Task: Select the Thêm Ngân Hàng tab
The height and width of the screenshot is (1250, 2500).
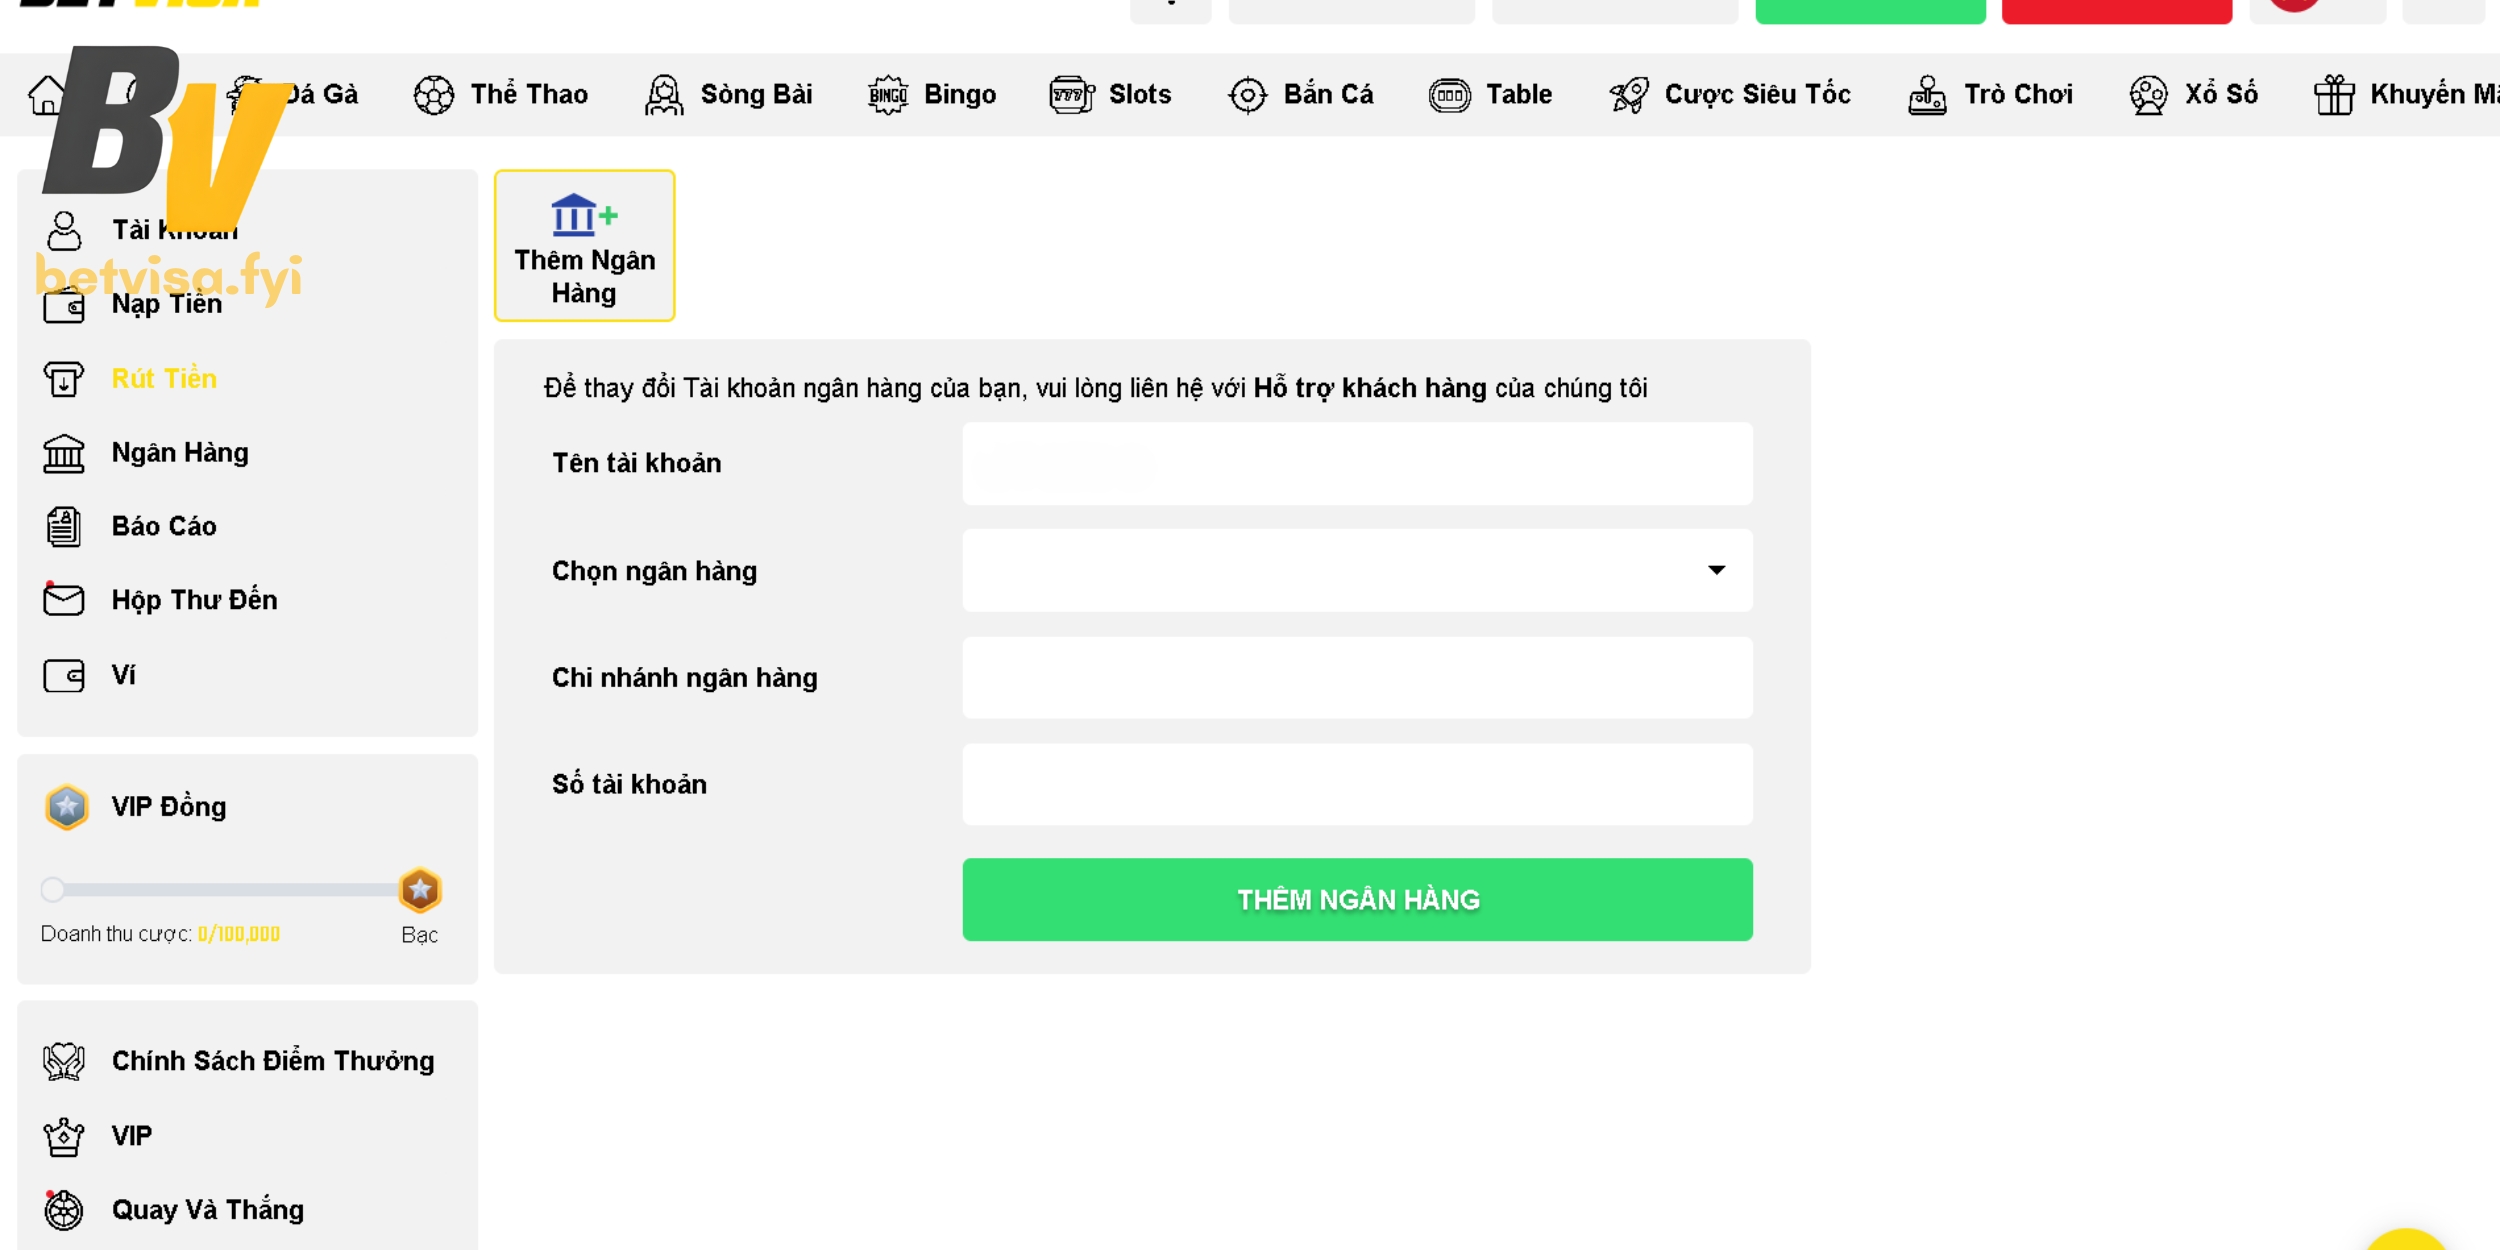Action: tap(584, 246)
